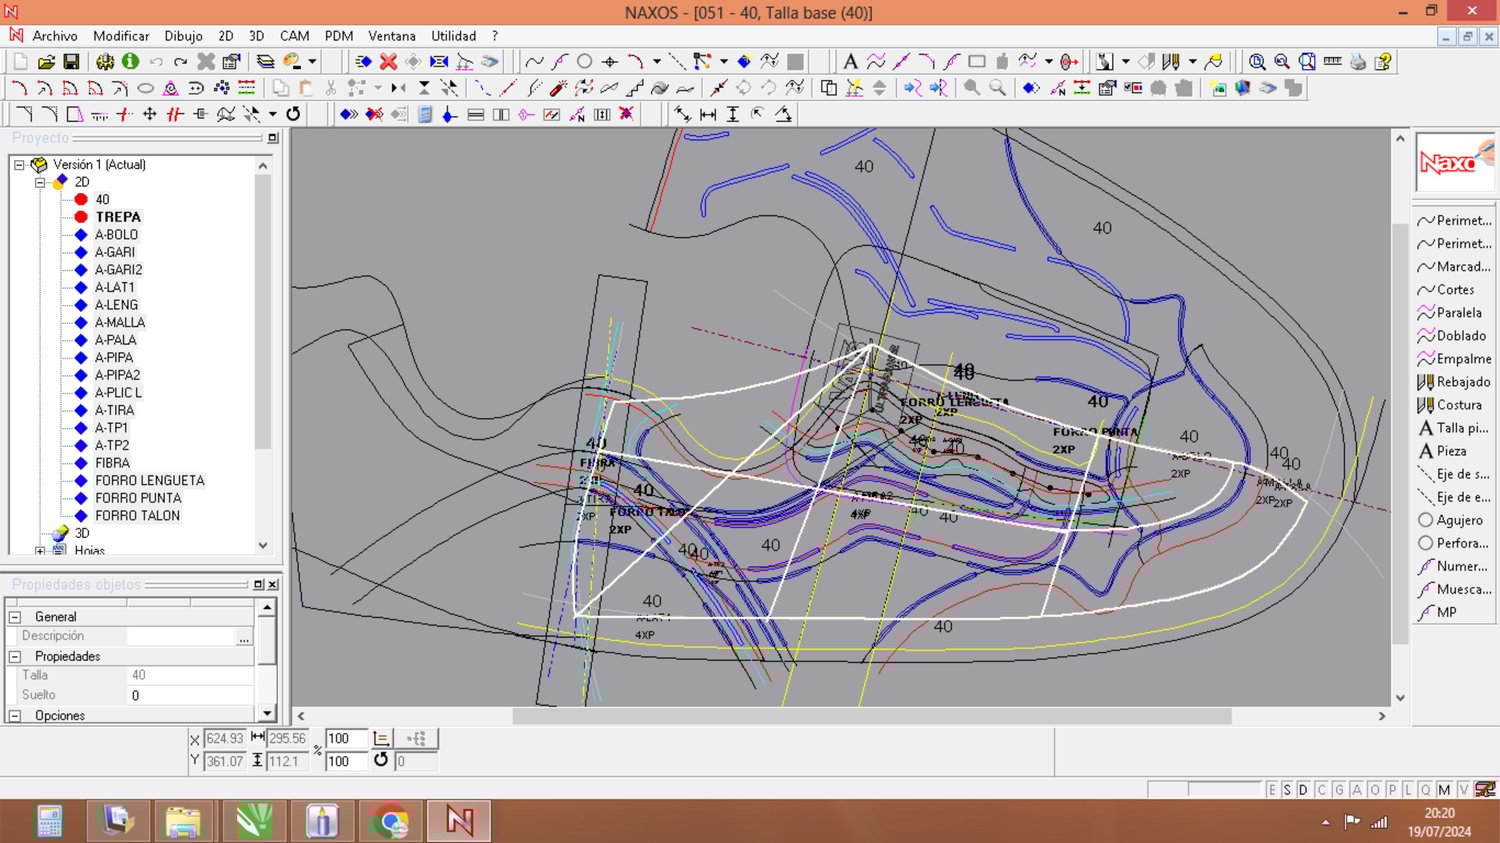Click the Open file folder icon

(46, 61)
